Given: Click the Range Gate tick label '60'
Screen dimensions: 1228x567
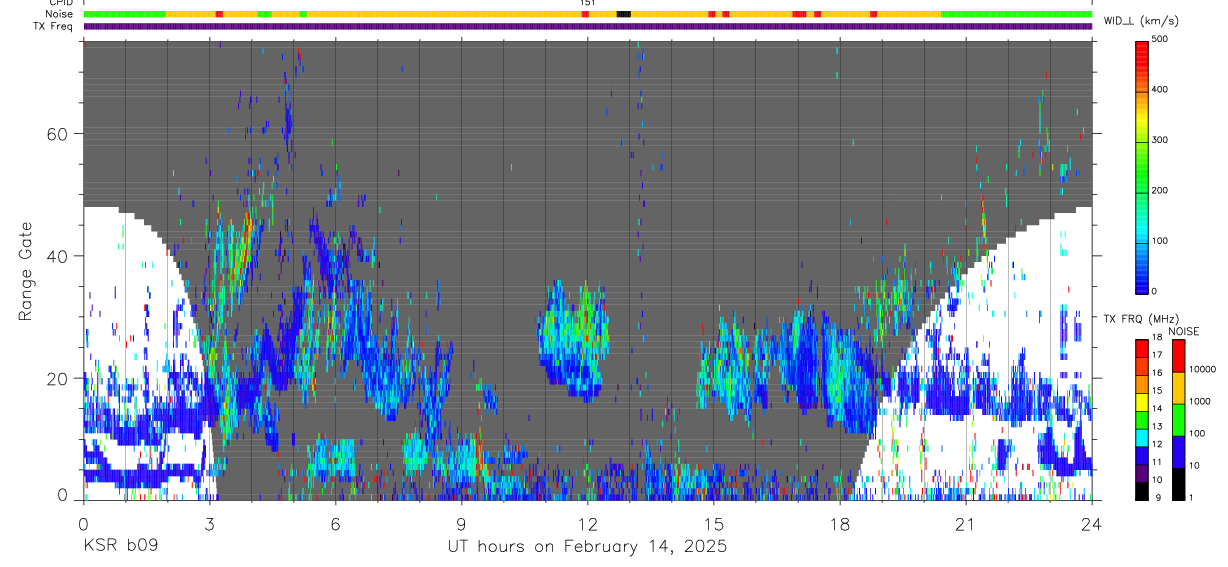Looking at the screenshot, I should (58, 133).
